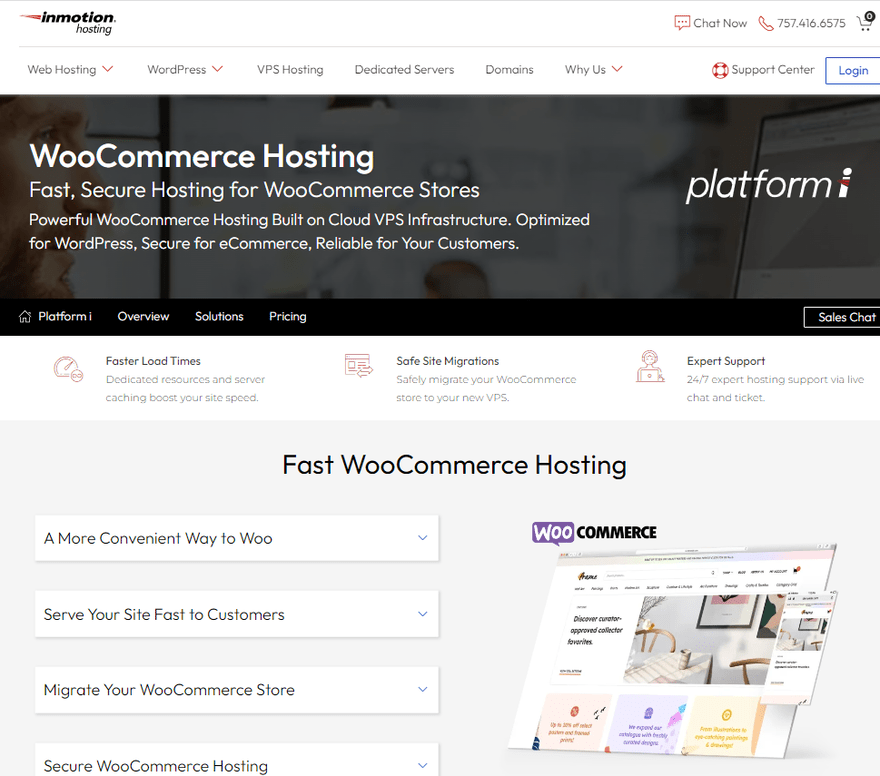Open the Domains menu item

pos(509,70)
